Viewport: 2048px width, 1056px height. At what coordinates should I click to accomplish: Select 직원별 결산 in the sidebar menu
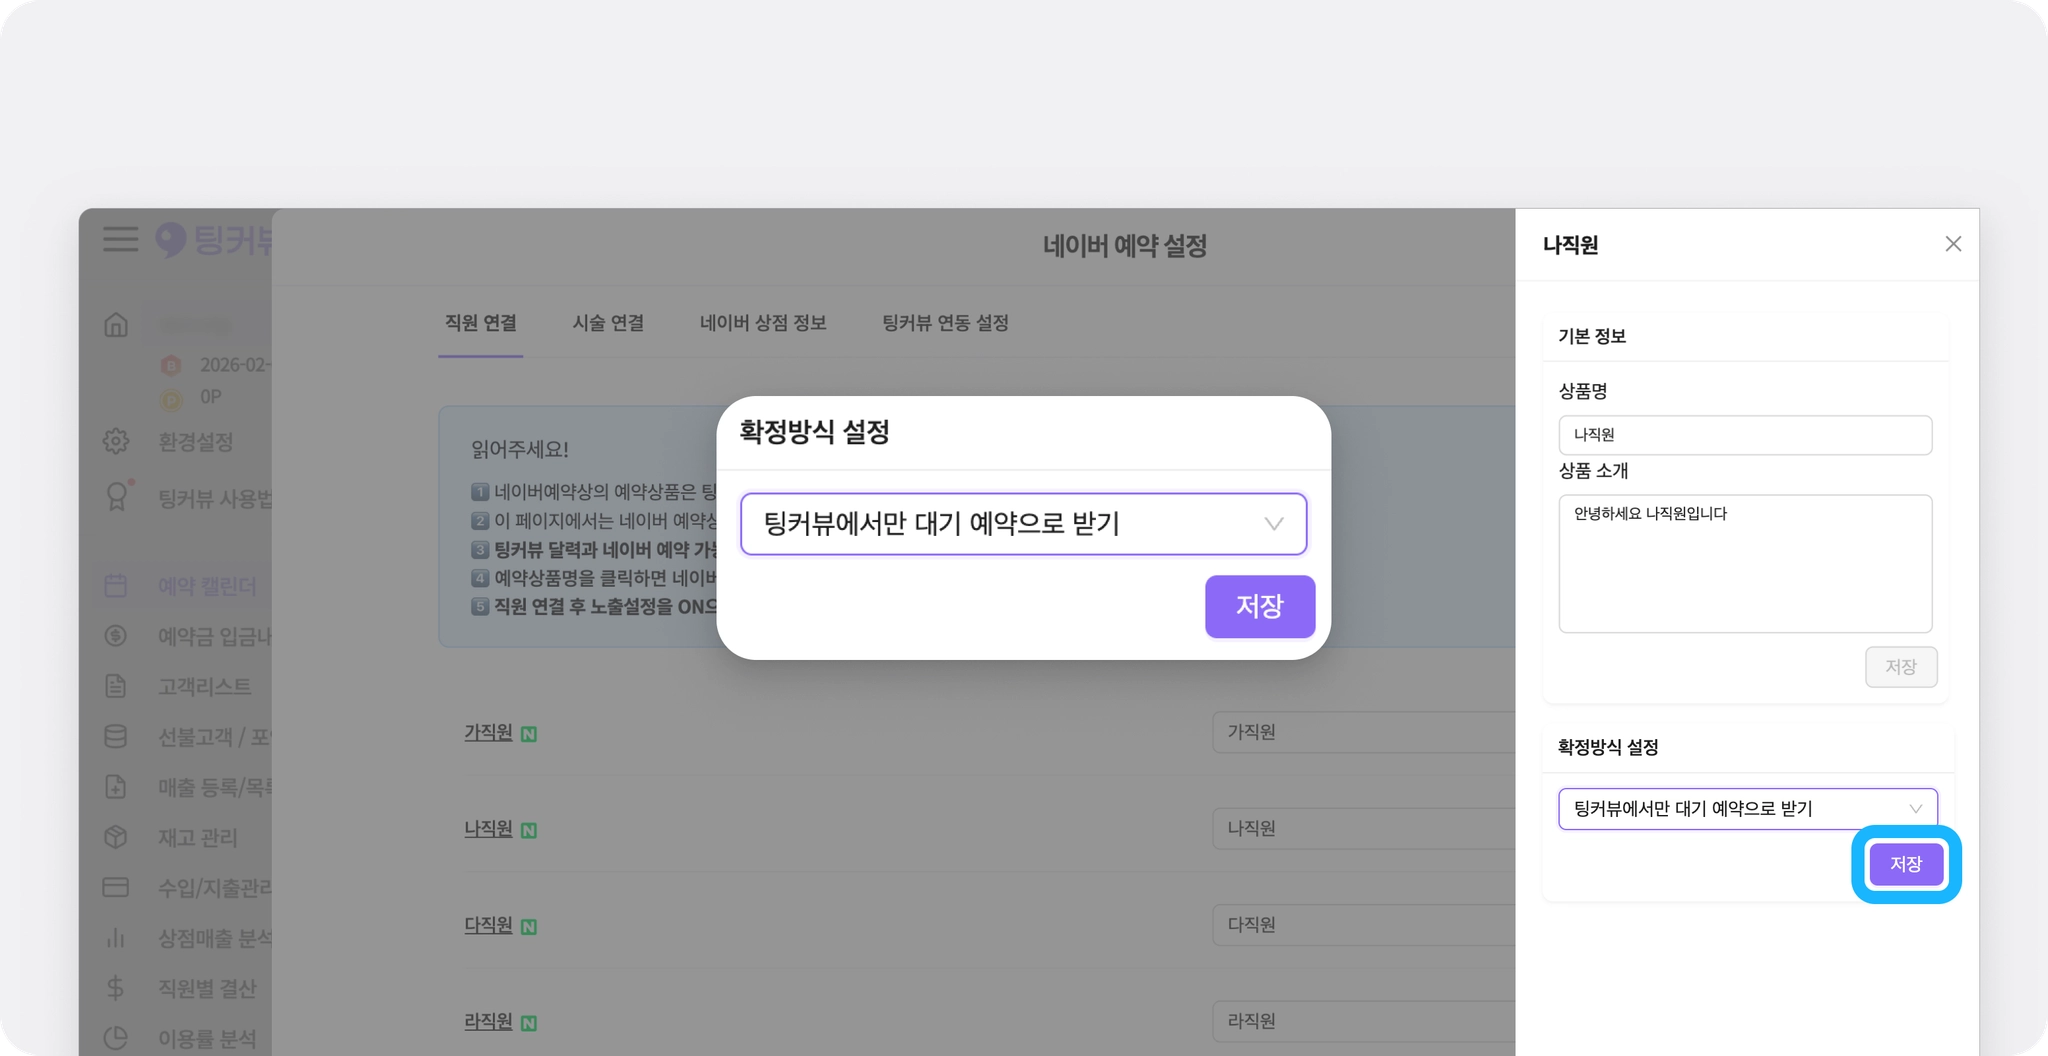tap(207, 988)
